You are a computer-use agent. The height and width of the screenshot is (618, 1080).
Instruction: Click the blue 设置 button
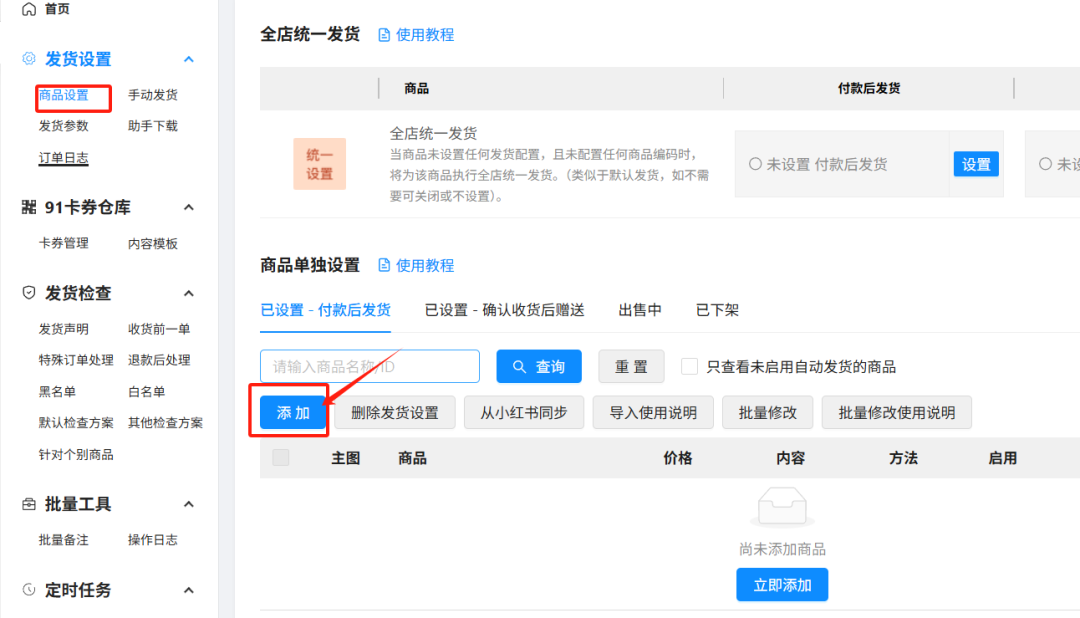pyautogui.click(x=976, y=164)
